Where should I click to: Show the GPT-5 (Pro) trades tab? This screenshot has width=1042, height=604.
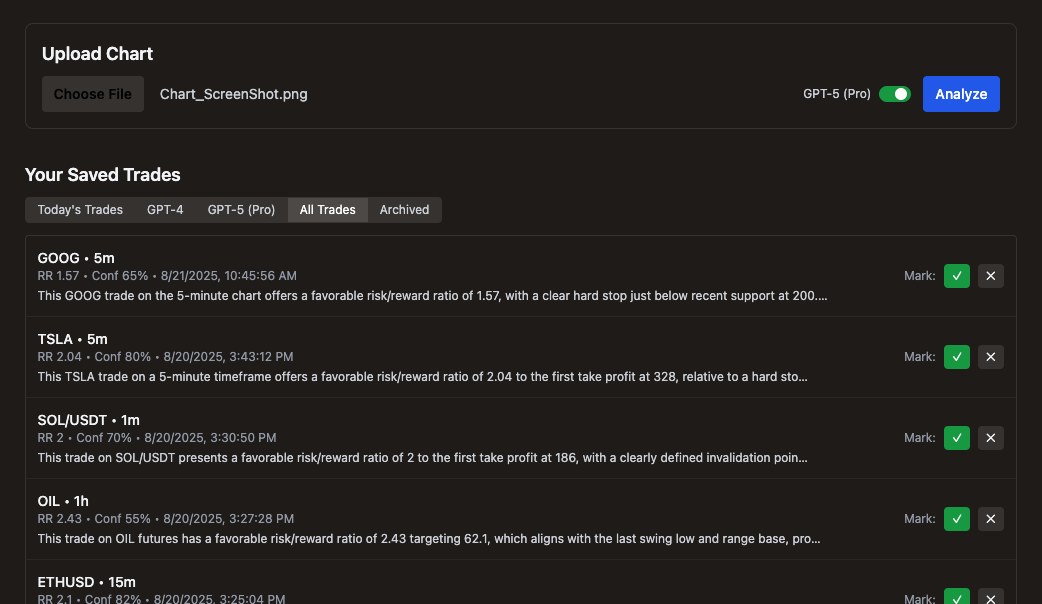click(x=241, y=210)
